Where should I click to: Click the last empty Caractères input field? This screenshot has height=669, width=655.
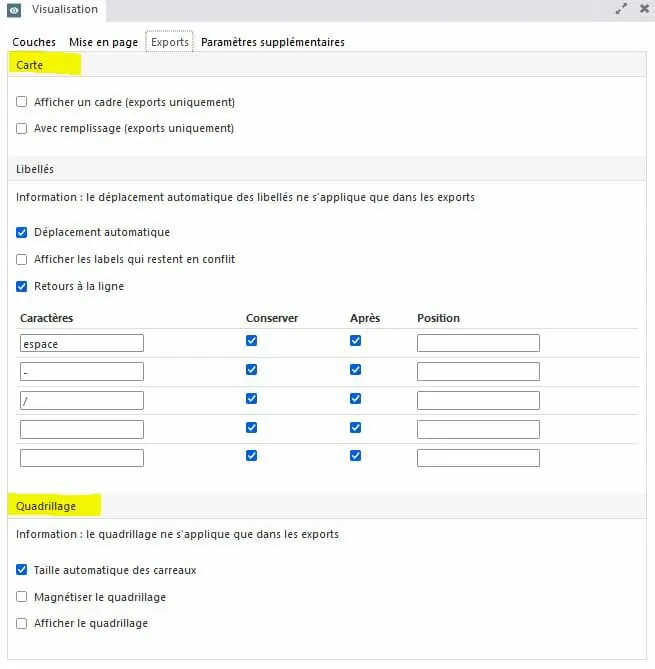82,458
